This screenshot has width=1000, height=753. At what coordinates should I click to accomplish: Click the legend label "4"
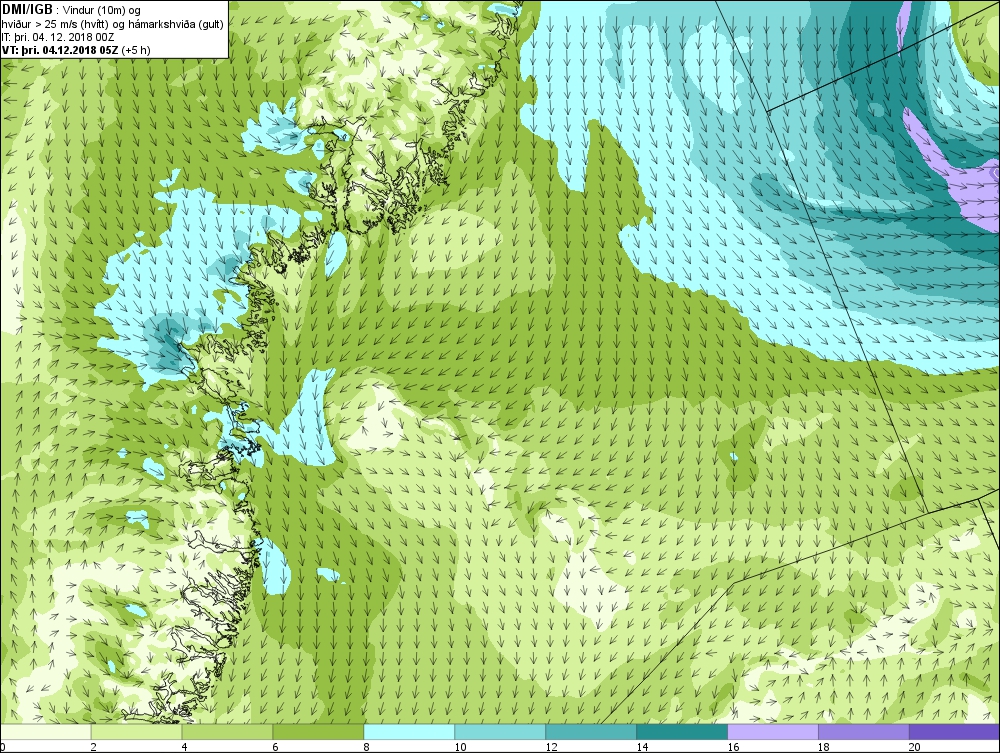tap(184, 747)
